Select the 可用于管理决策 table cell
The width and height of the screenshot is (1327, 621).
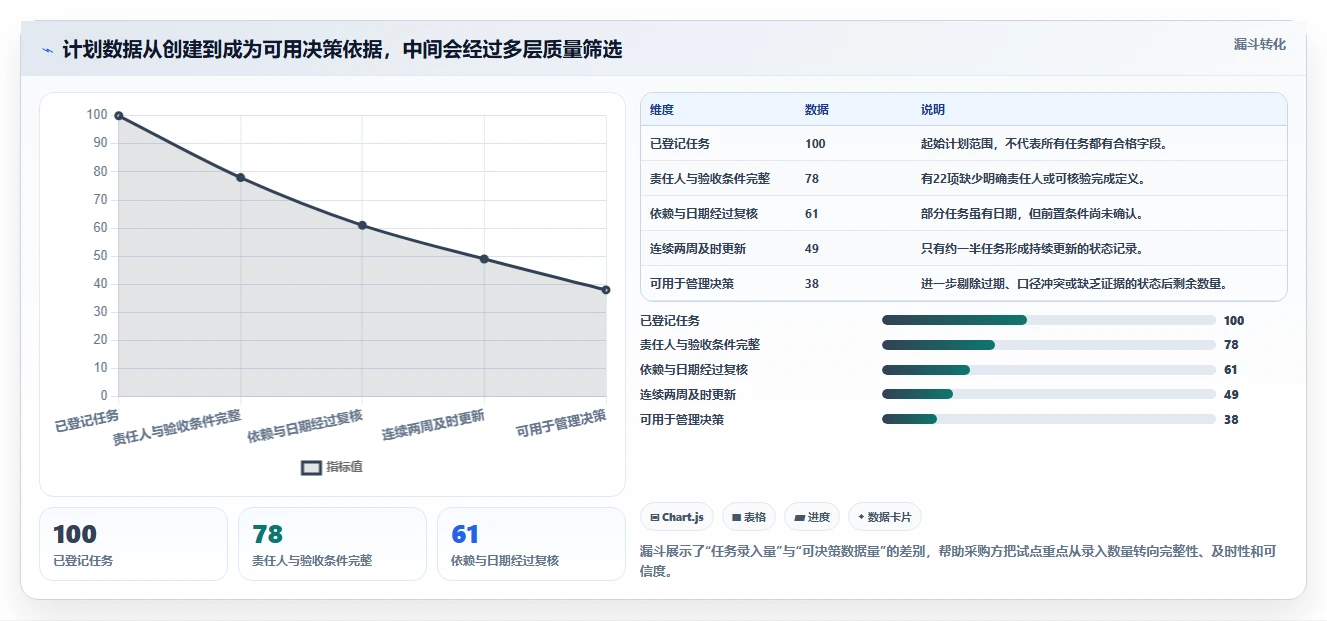click(692, 284)
